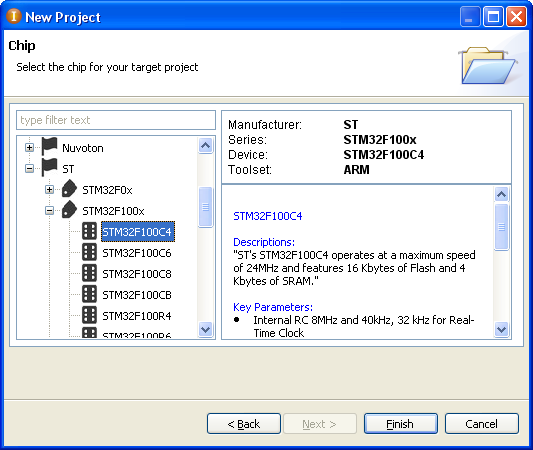Click the chip tree scroll up arrow

coord(205,146)
